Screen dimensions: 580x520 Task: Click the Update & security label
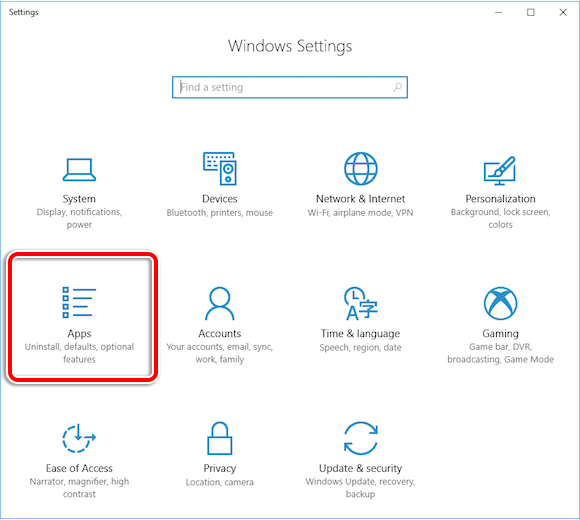360,468
